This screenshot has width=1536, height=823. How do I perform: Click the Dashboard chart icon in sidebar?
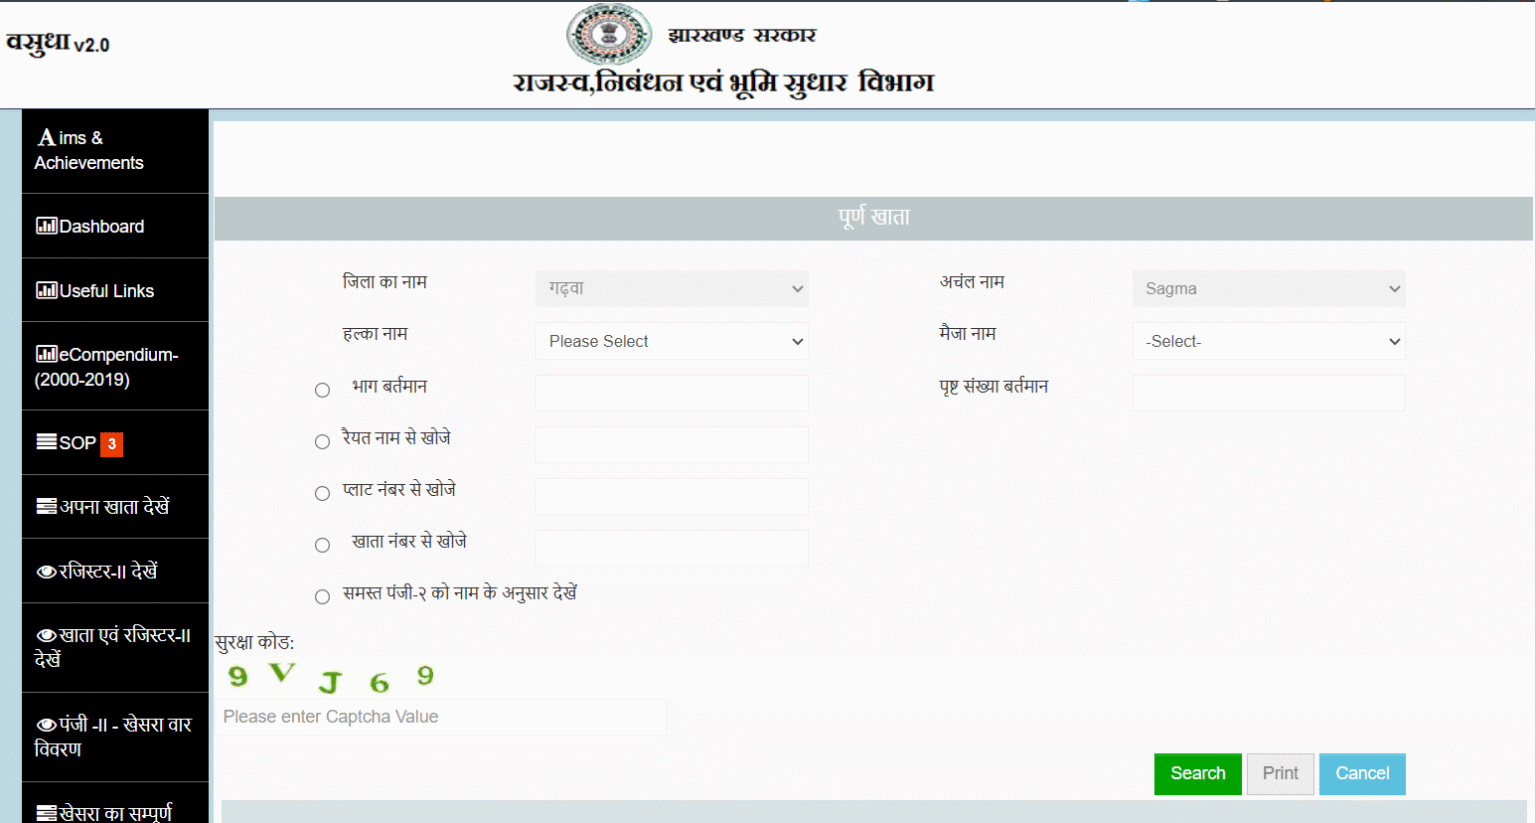(47, 226)
